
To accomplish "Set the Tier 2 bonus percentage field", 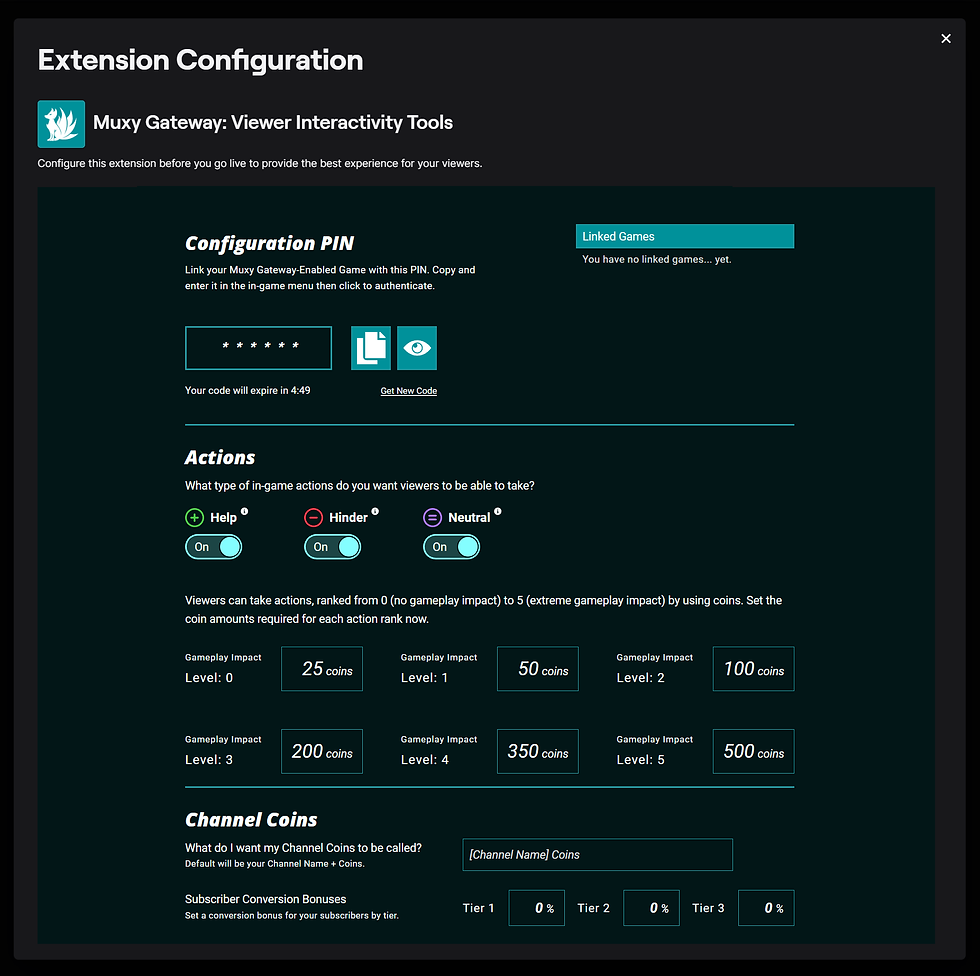I will coord(651,908).
